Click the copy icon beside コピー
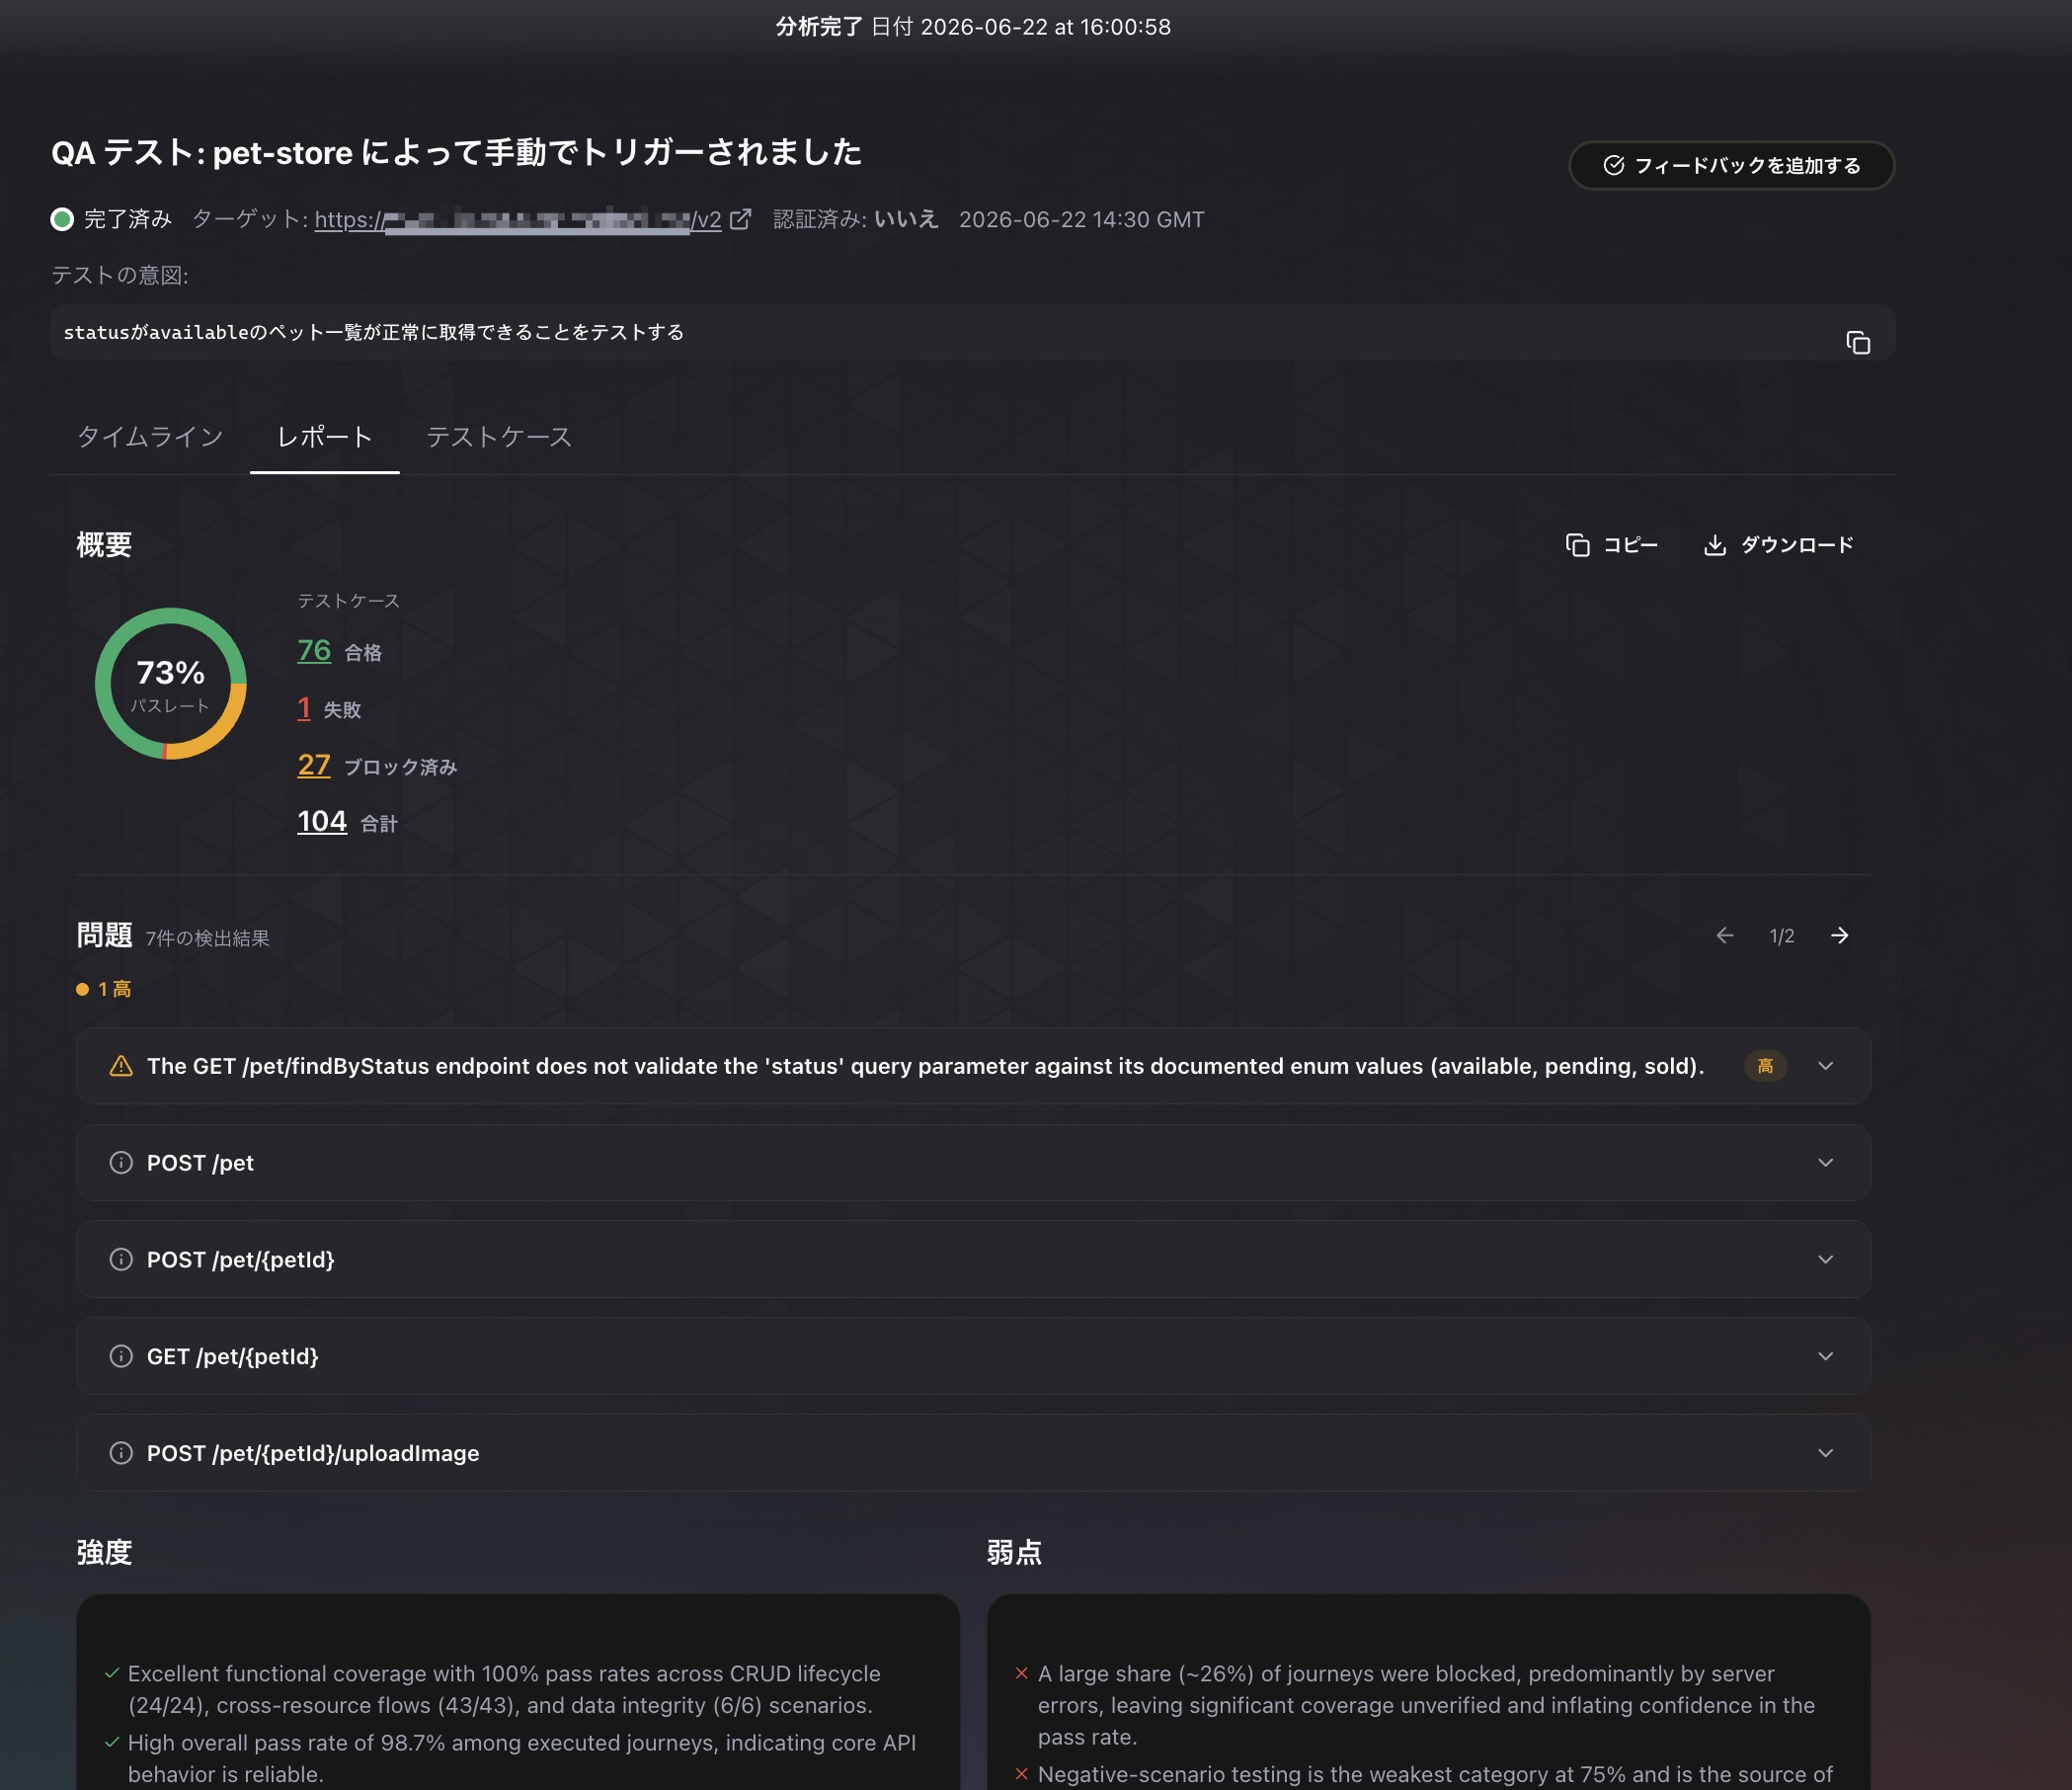Screen dimensions: 2072x1790 point(1578,545)
